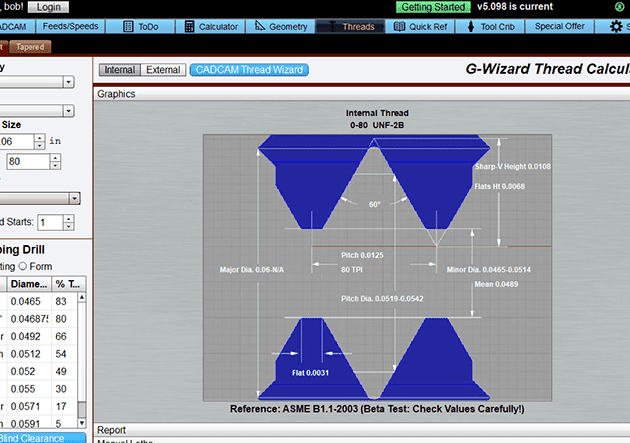Open the Quick Ref tab

pos(420,27)
